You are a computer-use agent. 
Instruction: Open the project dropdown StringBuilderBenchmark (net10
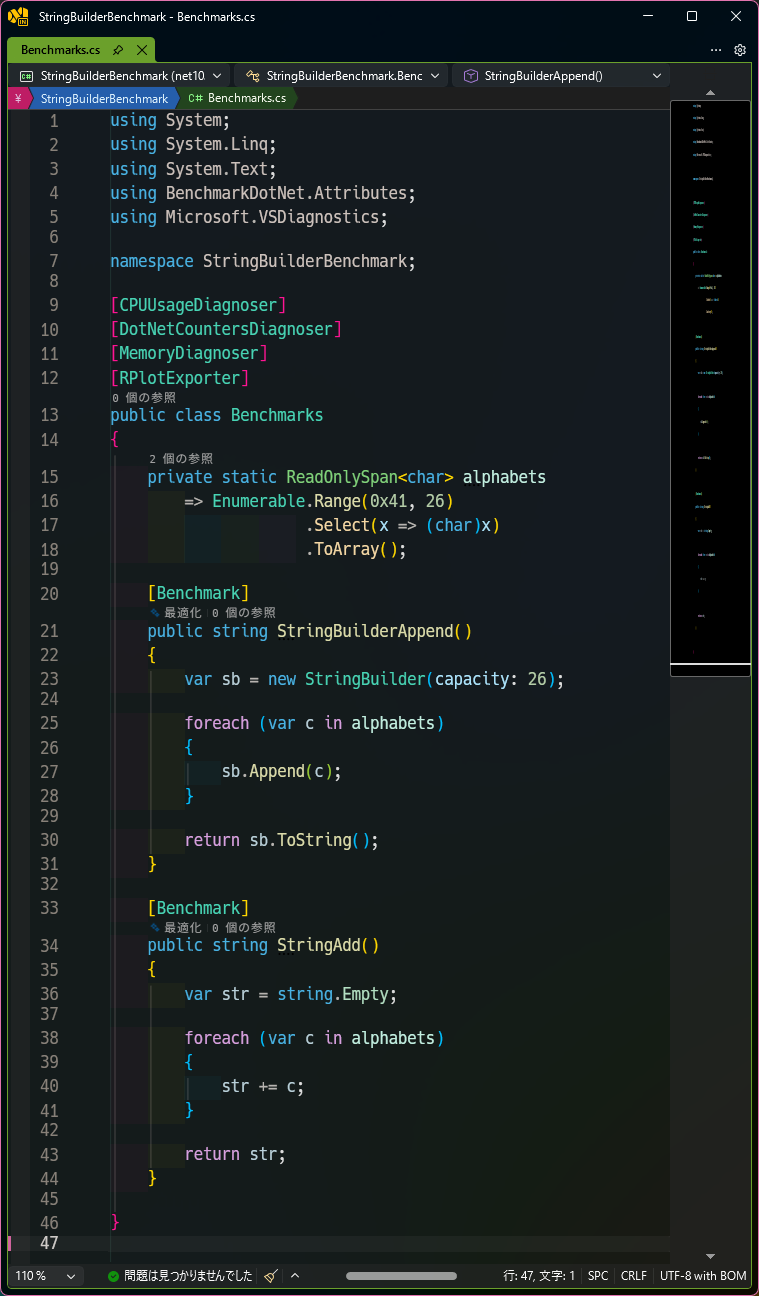point(118,75)
